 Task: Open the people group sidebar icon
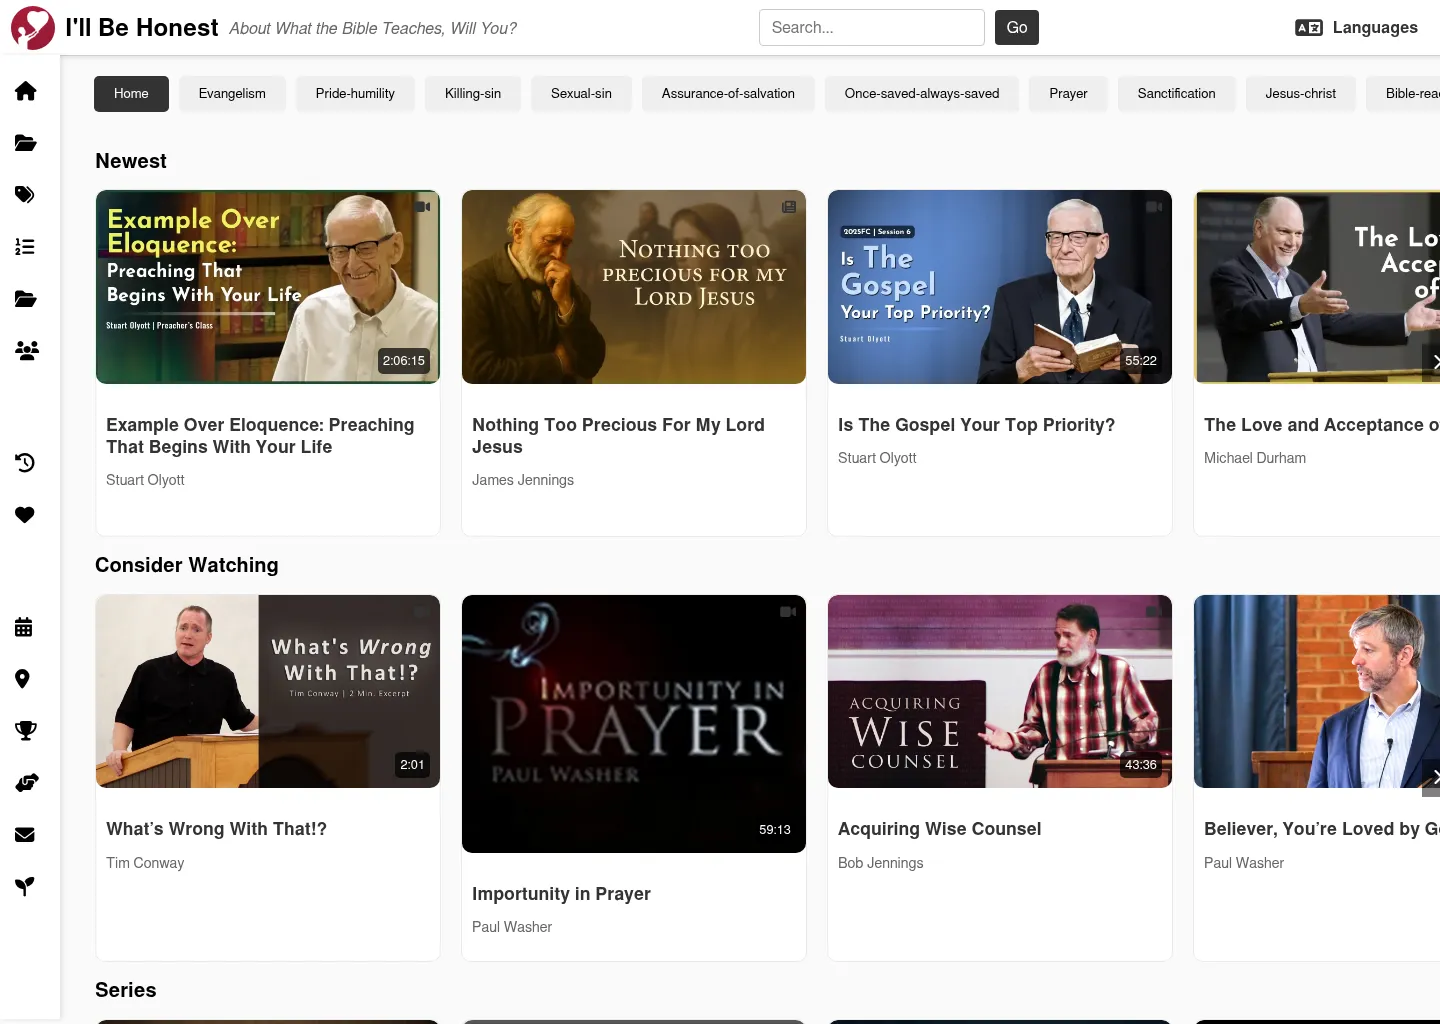point(26,350)
